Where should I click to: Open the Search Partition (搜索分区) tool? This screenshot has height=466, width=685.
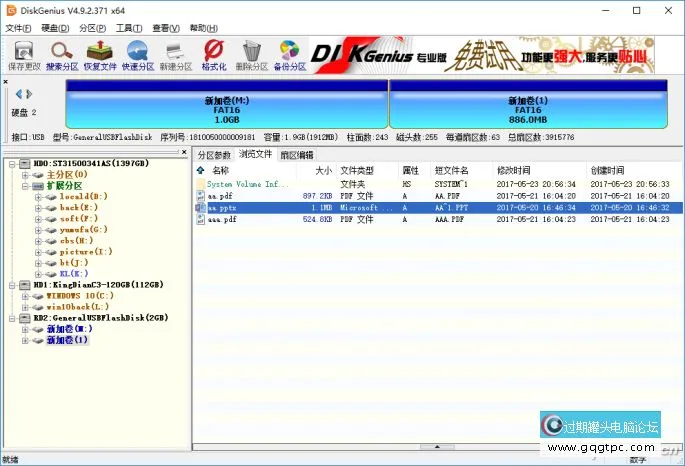click(62, 55)
